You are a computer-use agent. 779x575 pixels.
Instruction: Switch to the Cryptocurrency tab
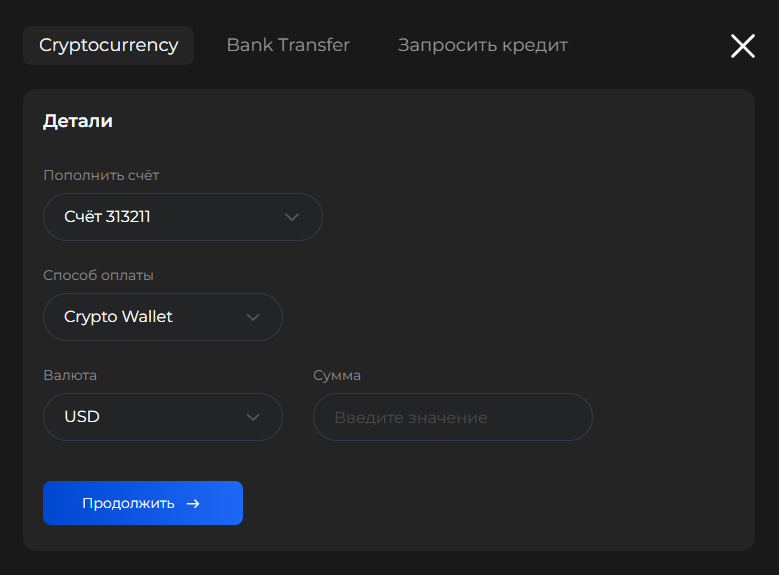point(108,45)
